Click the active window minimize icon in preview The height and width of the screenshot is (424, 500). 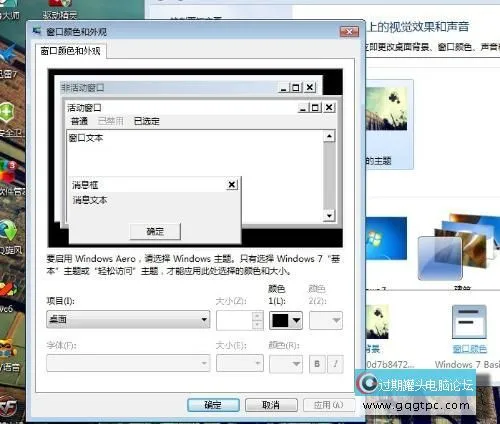tap(303, 107)
